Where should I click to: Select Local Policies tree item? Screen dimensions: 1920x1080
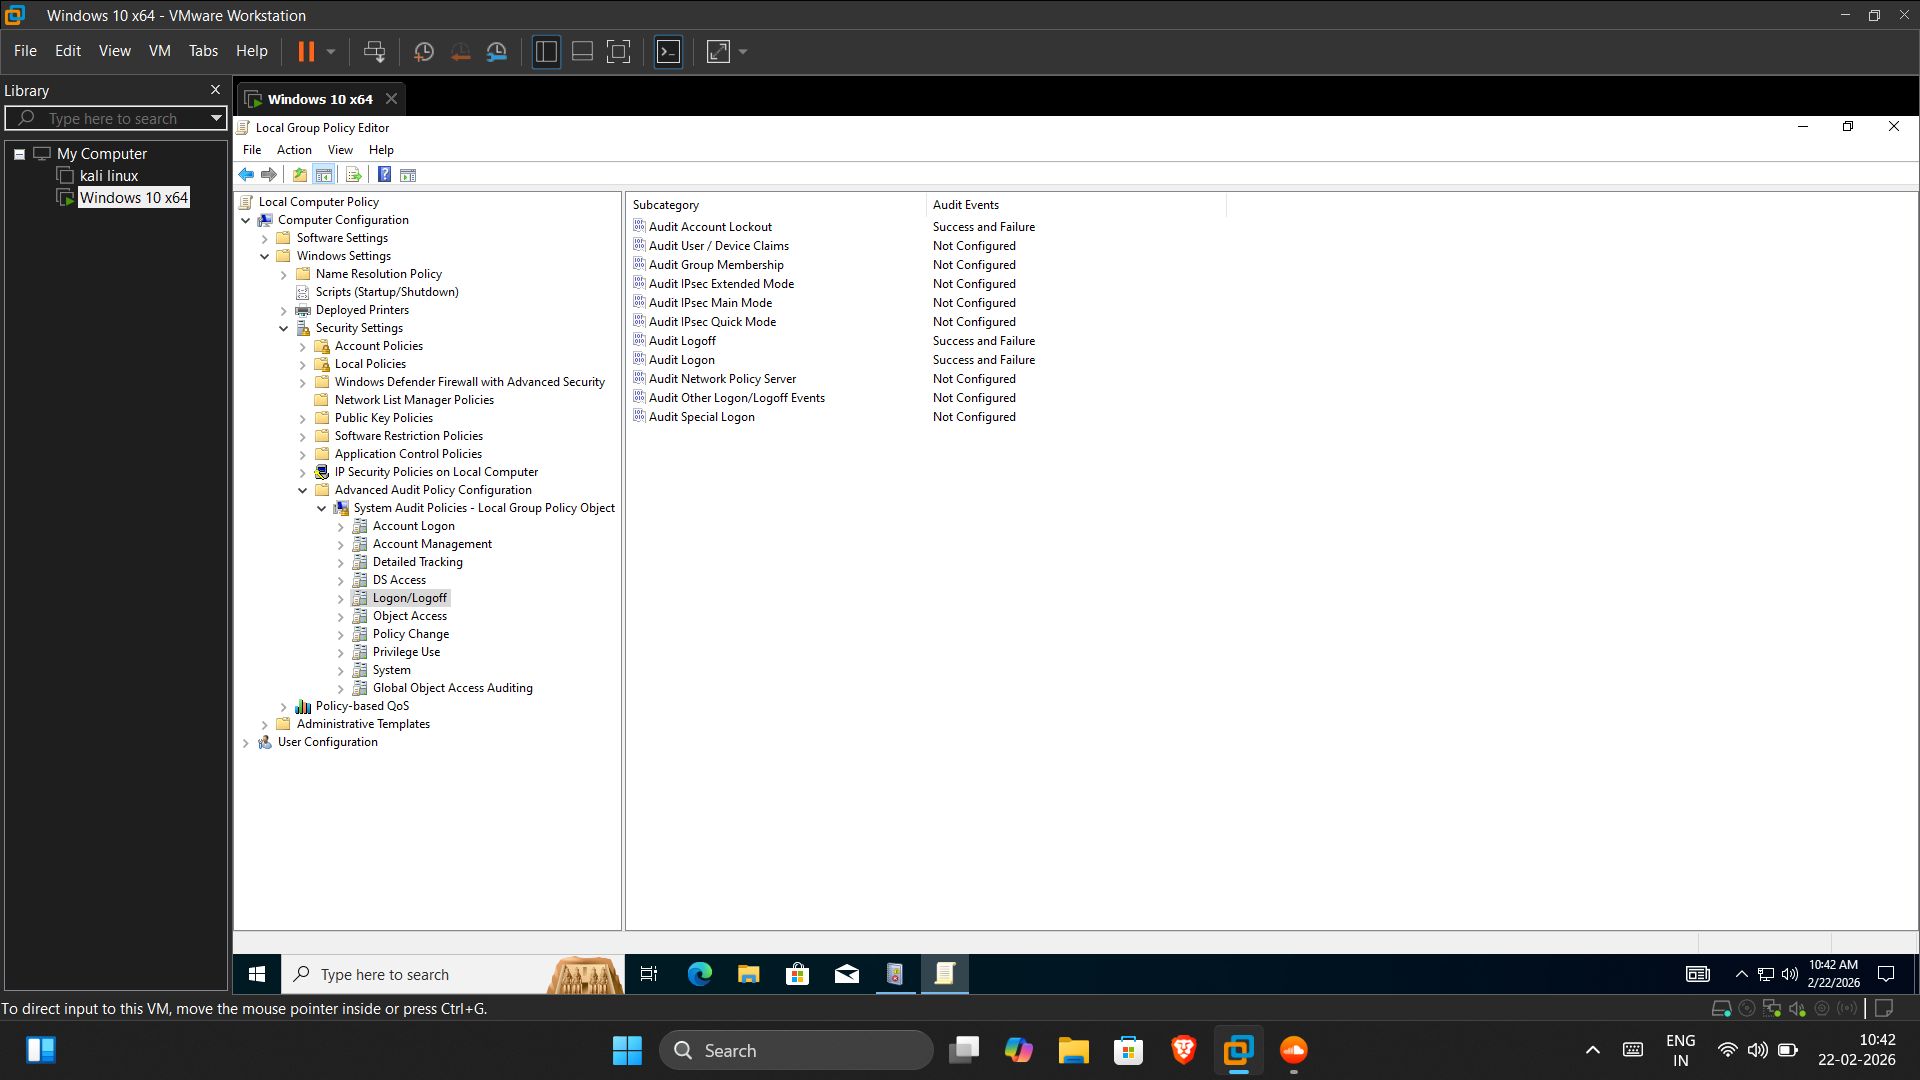[x=370, y=364]
